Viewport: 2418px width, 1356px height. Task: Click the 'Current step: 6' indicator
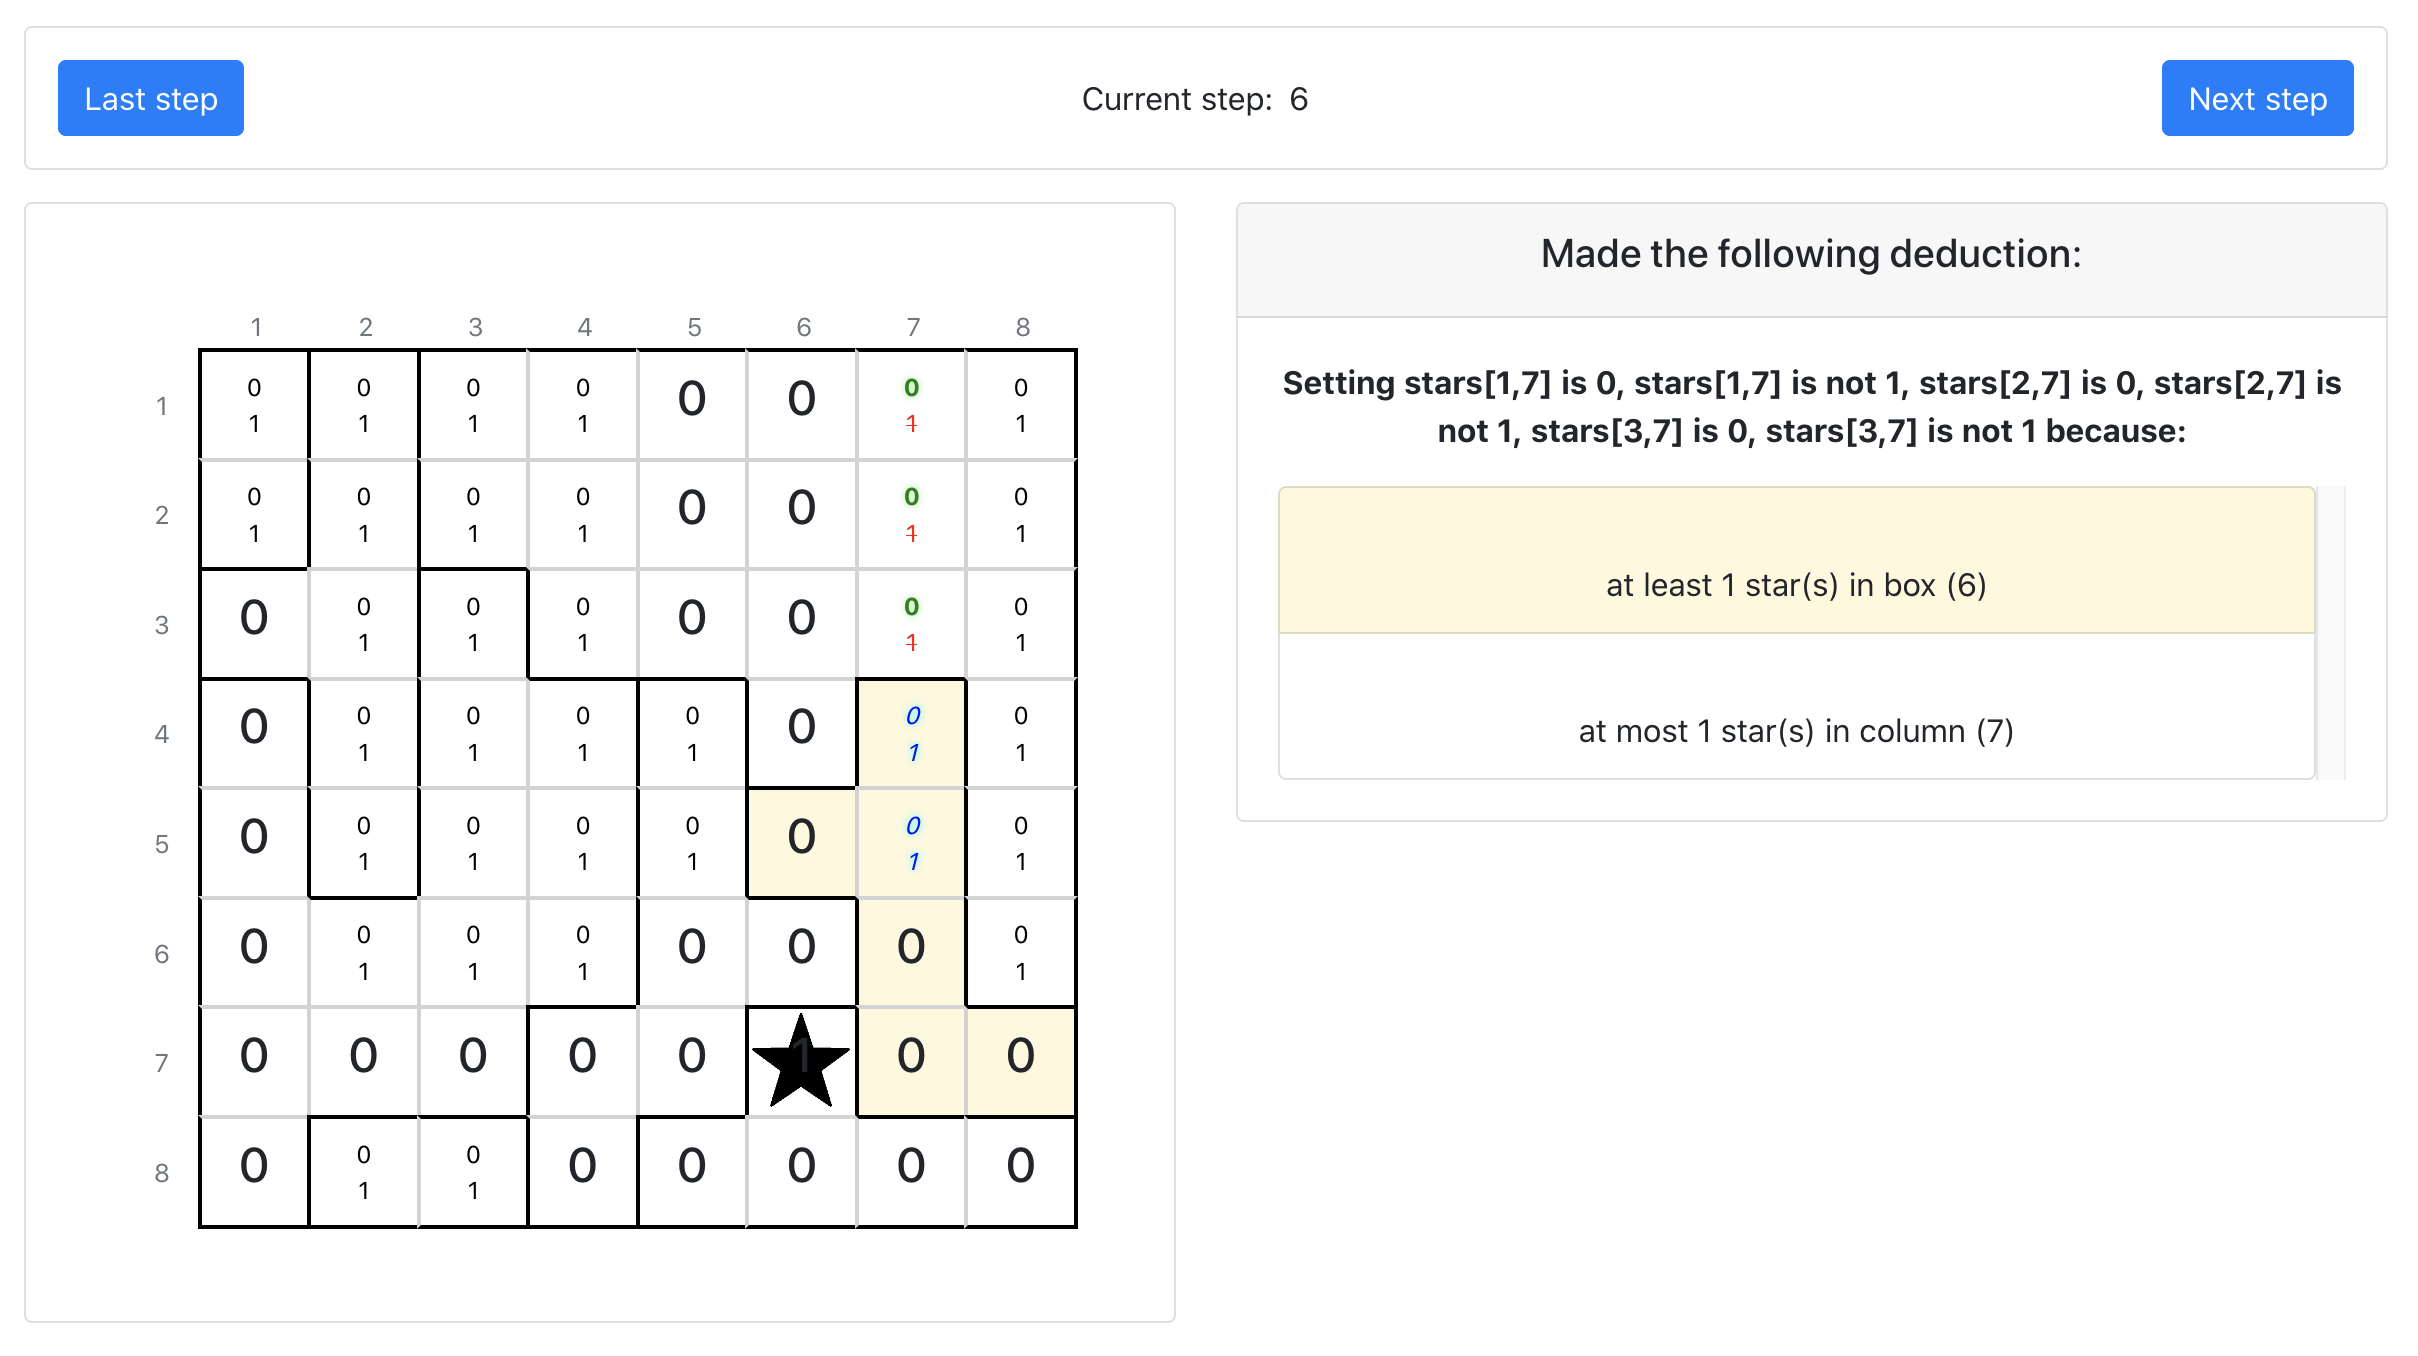pos(1195,99)
